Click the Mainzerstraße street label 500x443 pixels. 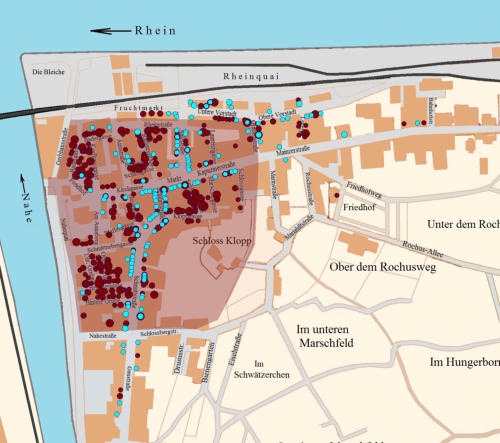coord(293,150)
